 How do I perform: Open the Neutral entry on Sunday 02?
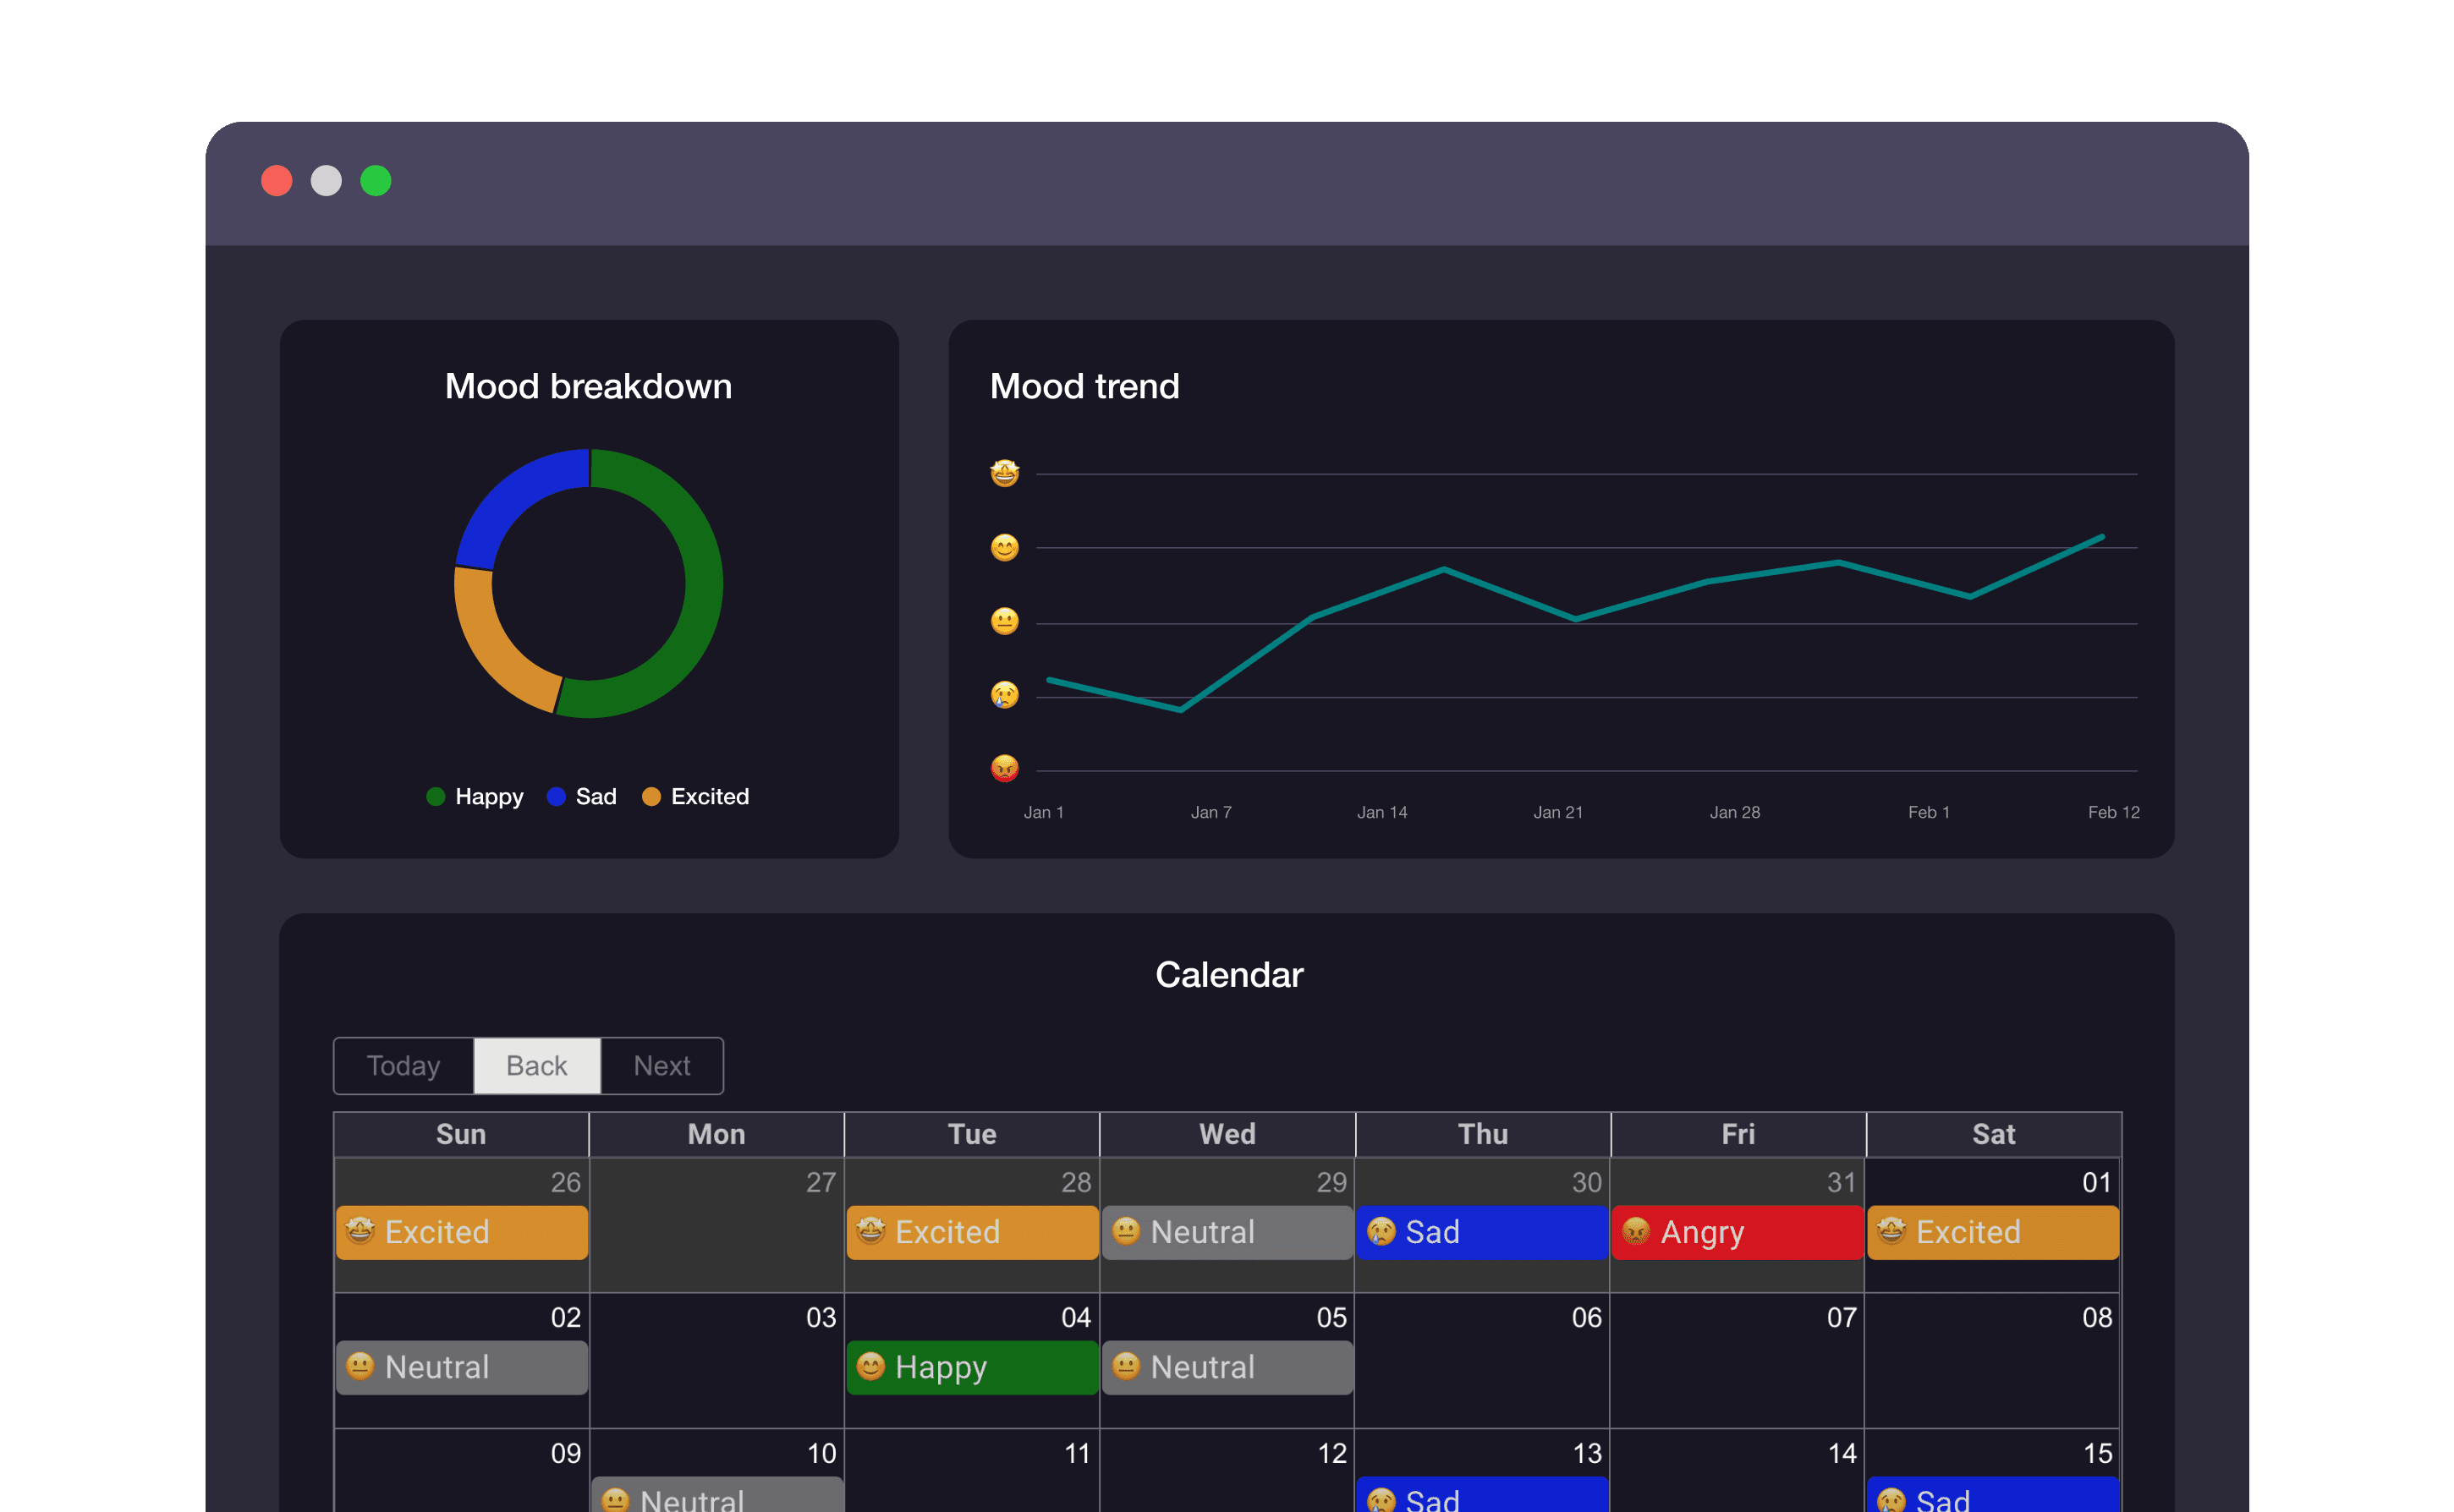tap(462, 1367)
